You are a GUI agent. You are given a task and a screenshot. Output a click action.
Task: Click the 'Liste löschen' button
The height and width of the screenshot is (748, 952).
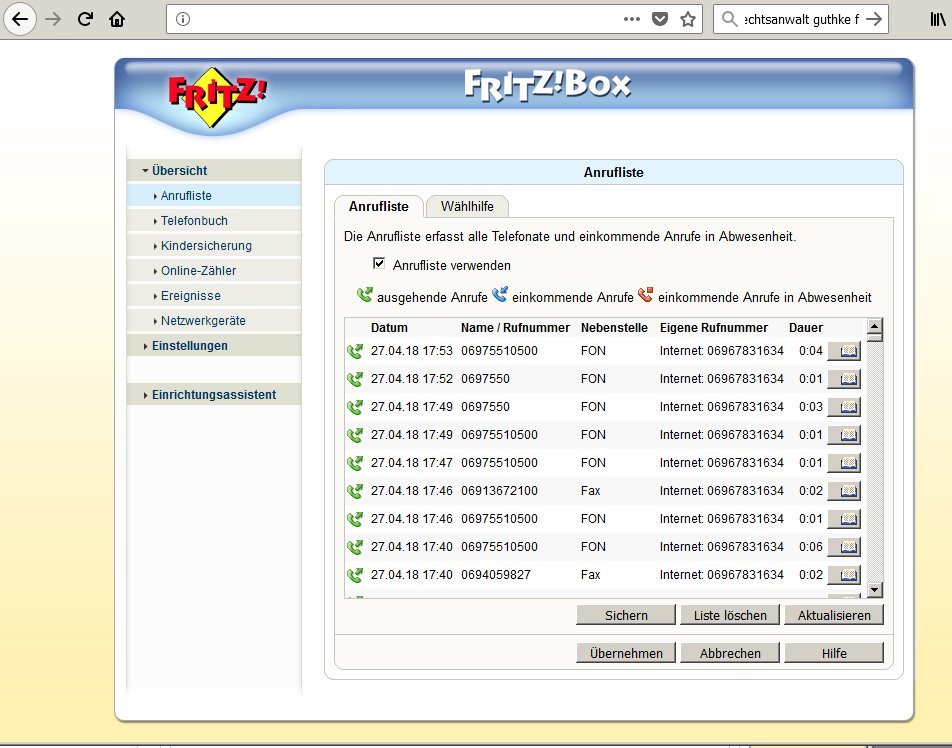[730, 615]
